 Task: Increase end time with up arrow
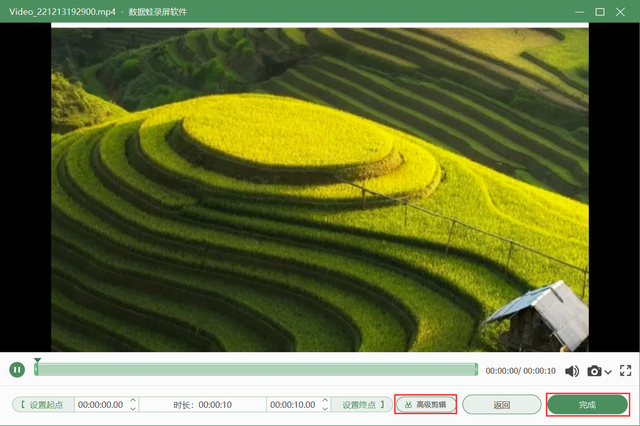point(325,401)
